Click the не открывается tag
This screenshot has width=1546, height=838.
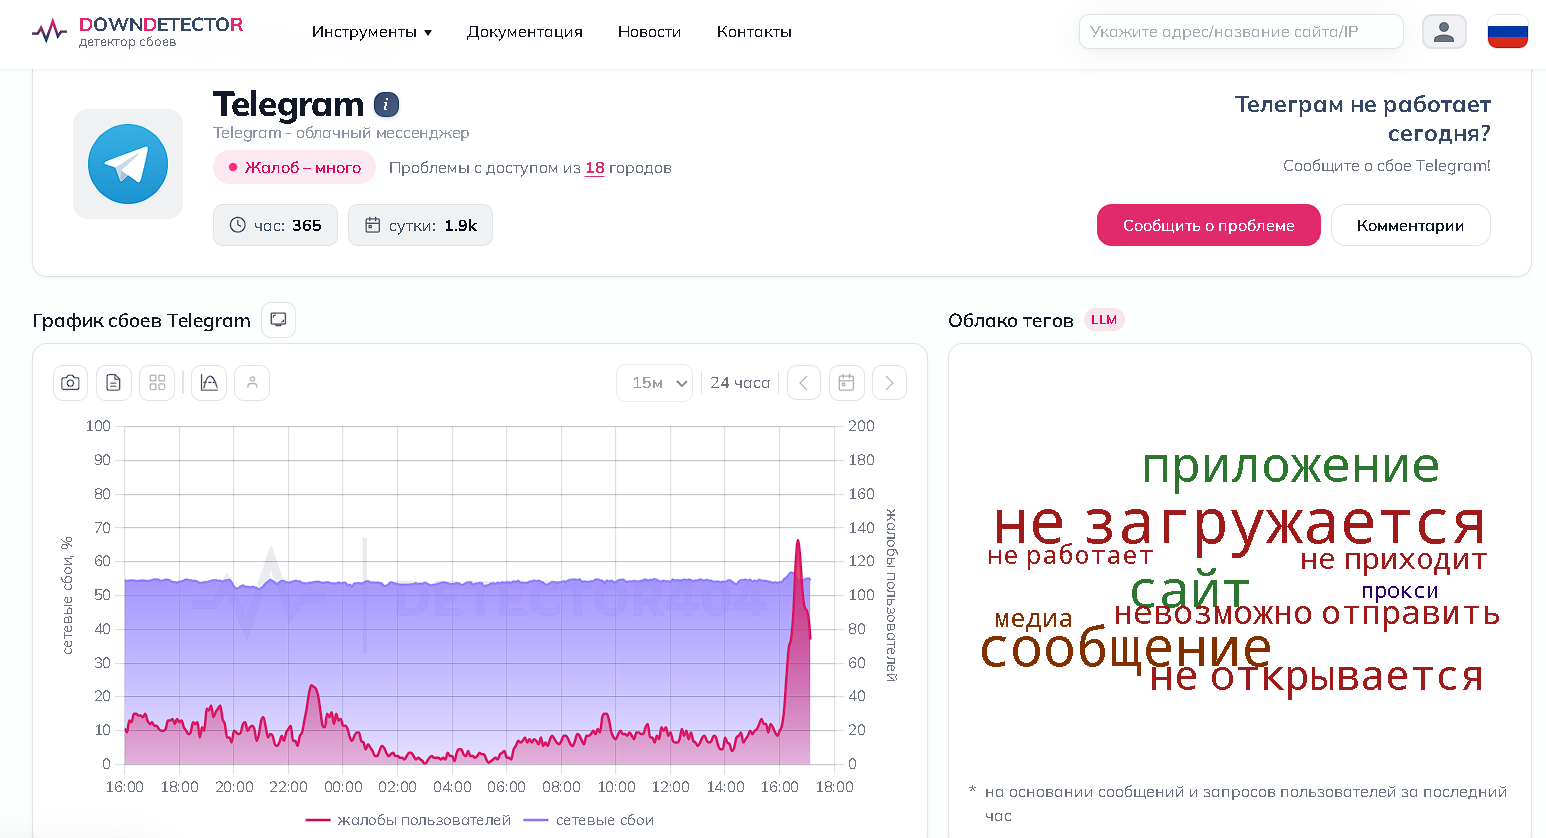[1316, 677]
